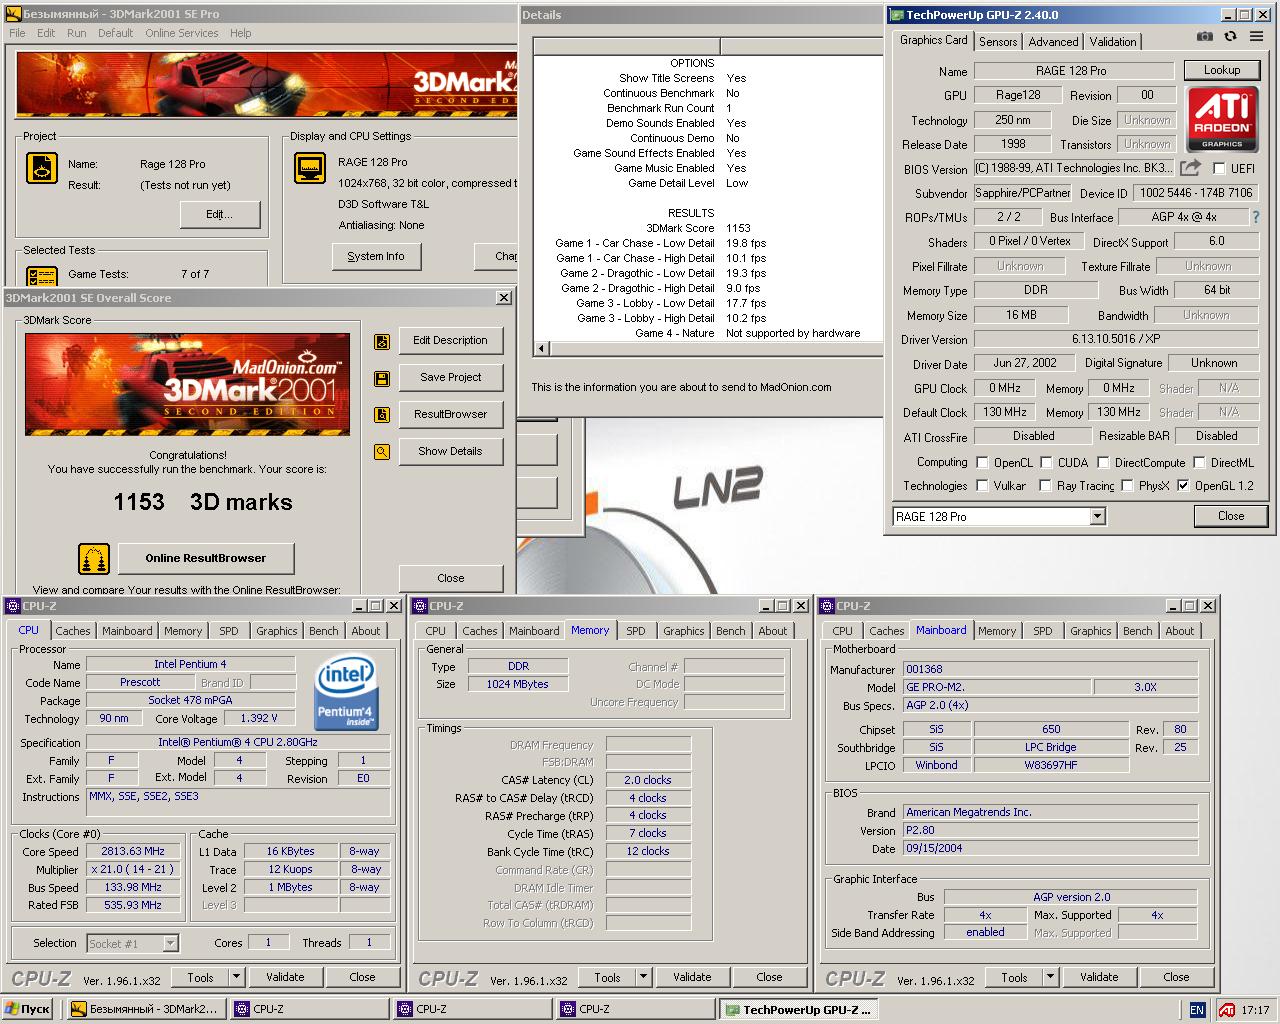This screenshot has width=1280, height=1024.
Task: Open SPD tab in the CPU-Z Memory window
Action: point(636,631)
